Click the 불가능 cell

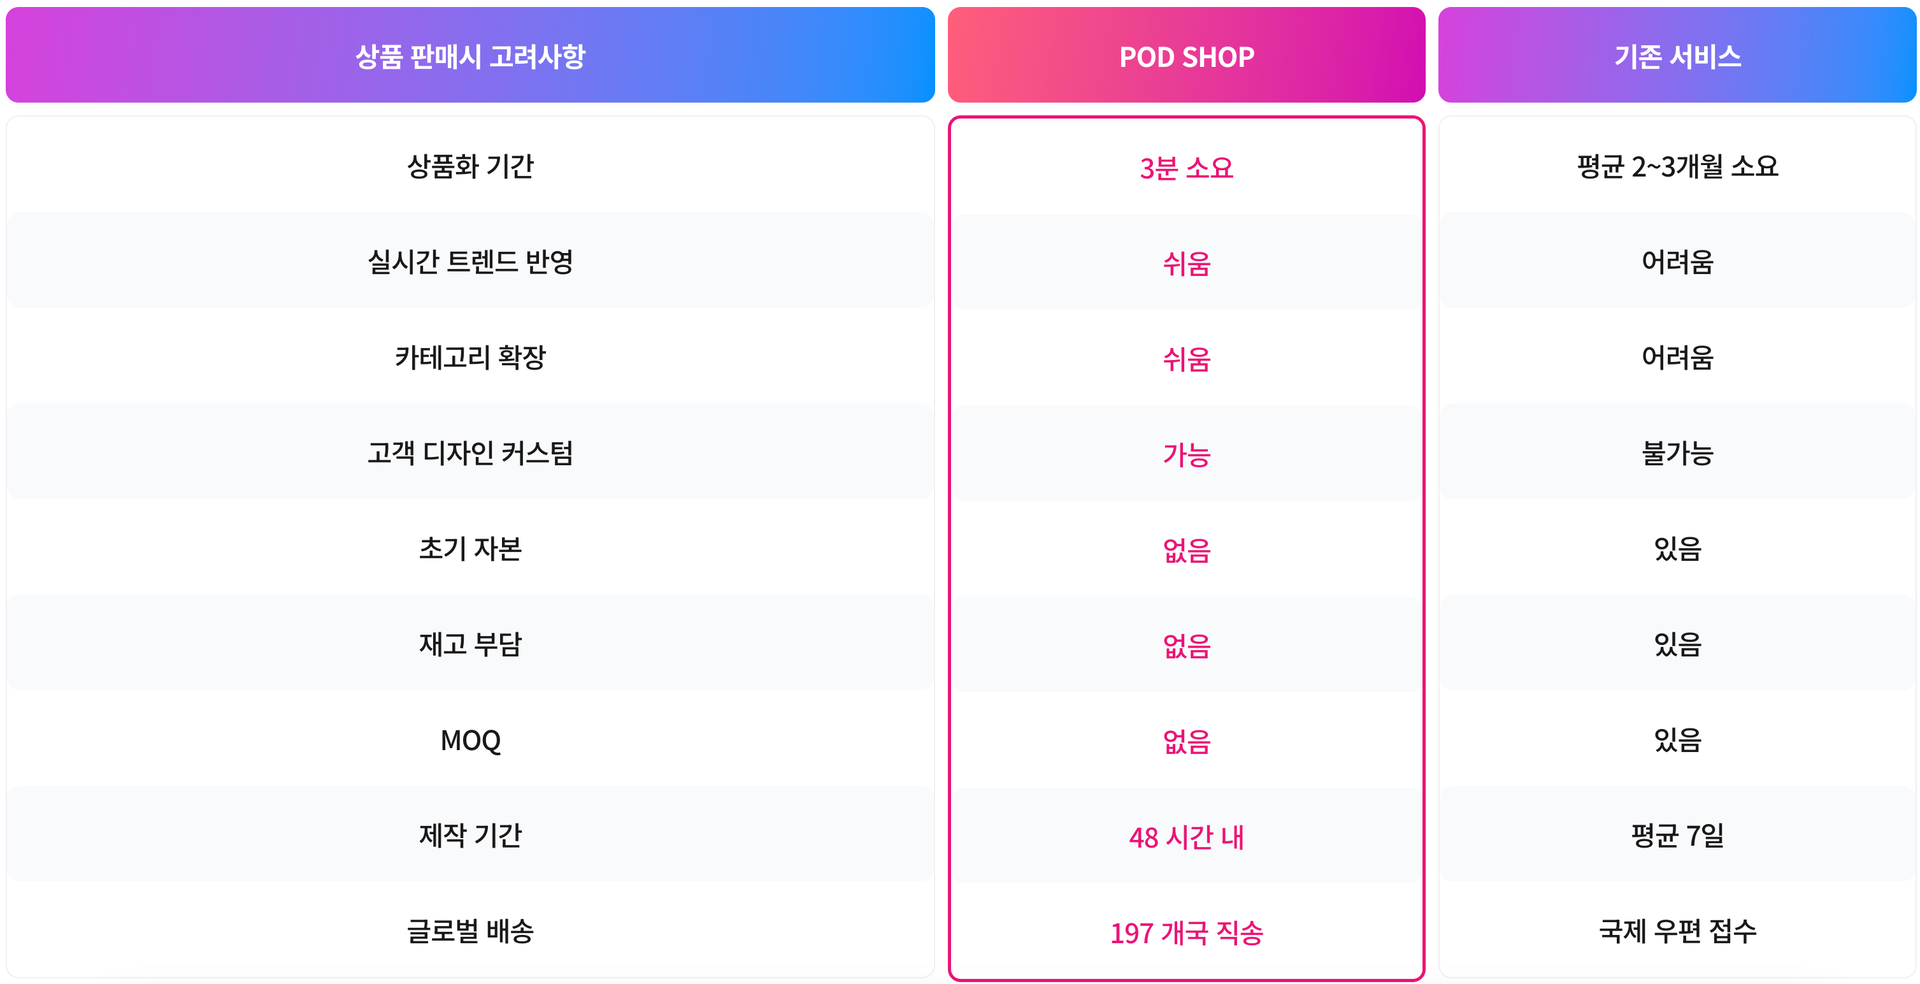click(1677, 452)
